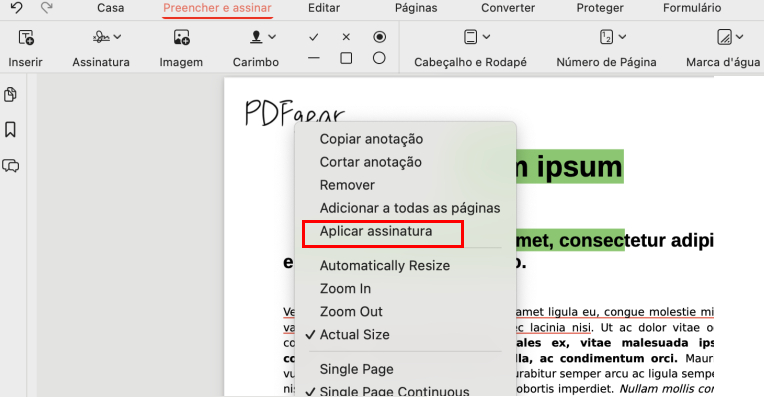Expand the Número de Página dropdown arrow
This screenshot has height=397, width=764.
(622, 37)
